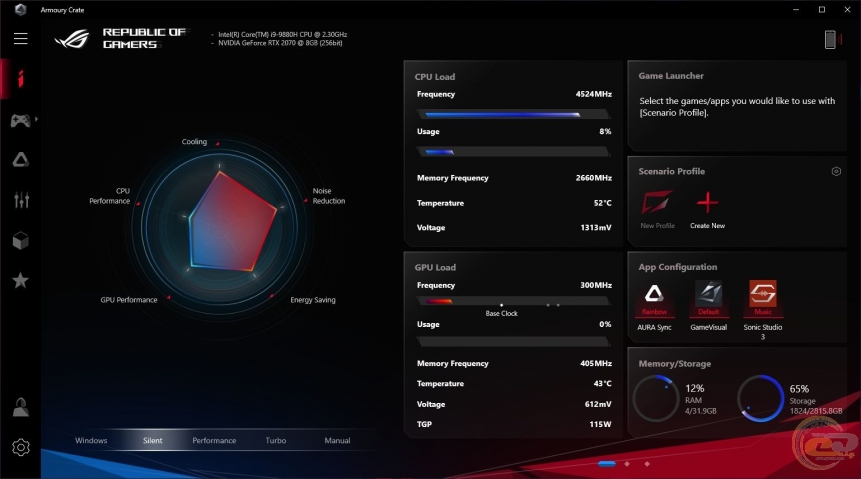The image size is (861, 479).
Task: Click the red plus Create New icon
Action: point(707,203)
